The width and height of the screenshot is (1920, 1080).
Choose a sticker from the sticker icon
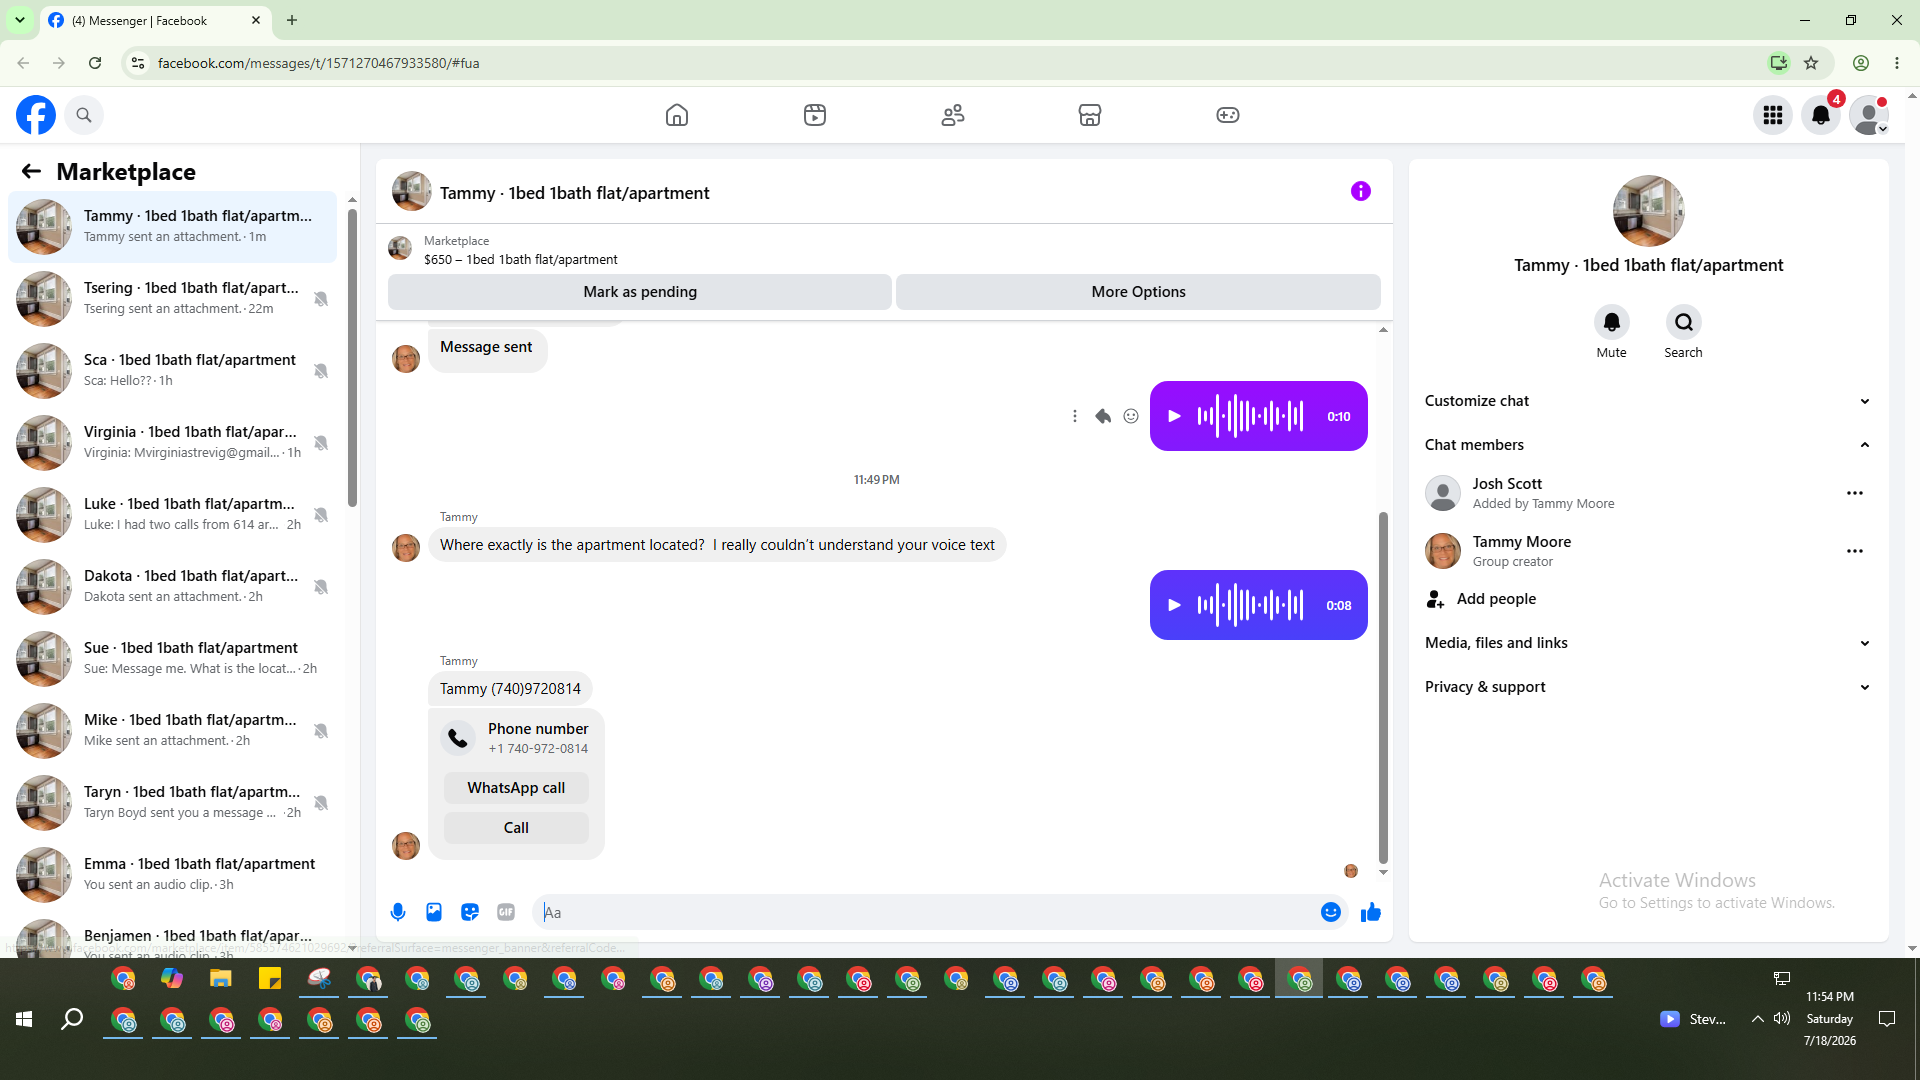pyautogui.click(x=470, y=912)
